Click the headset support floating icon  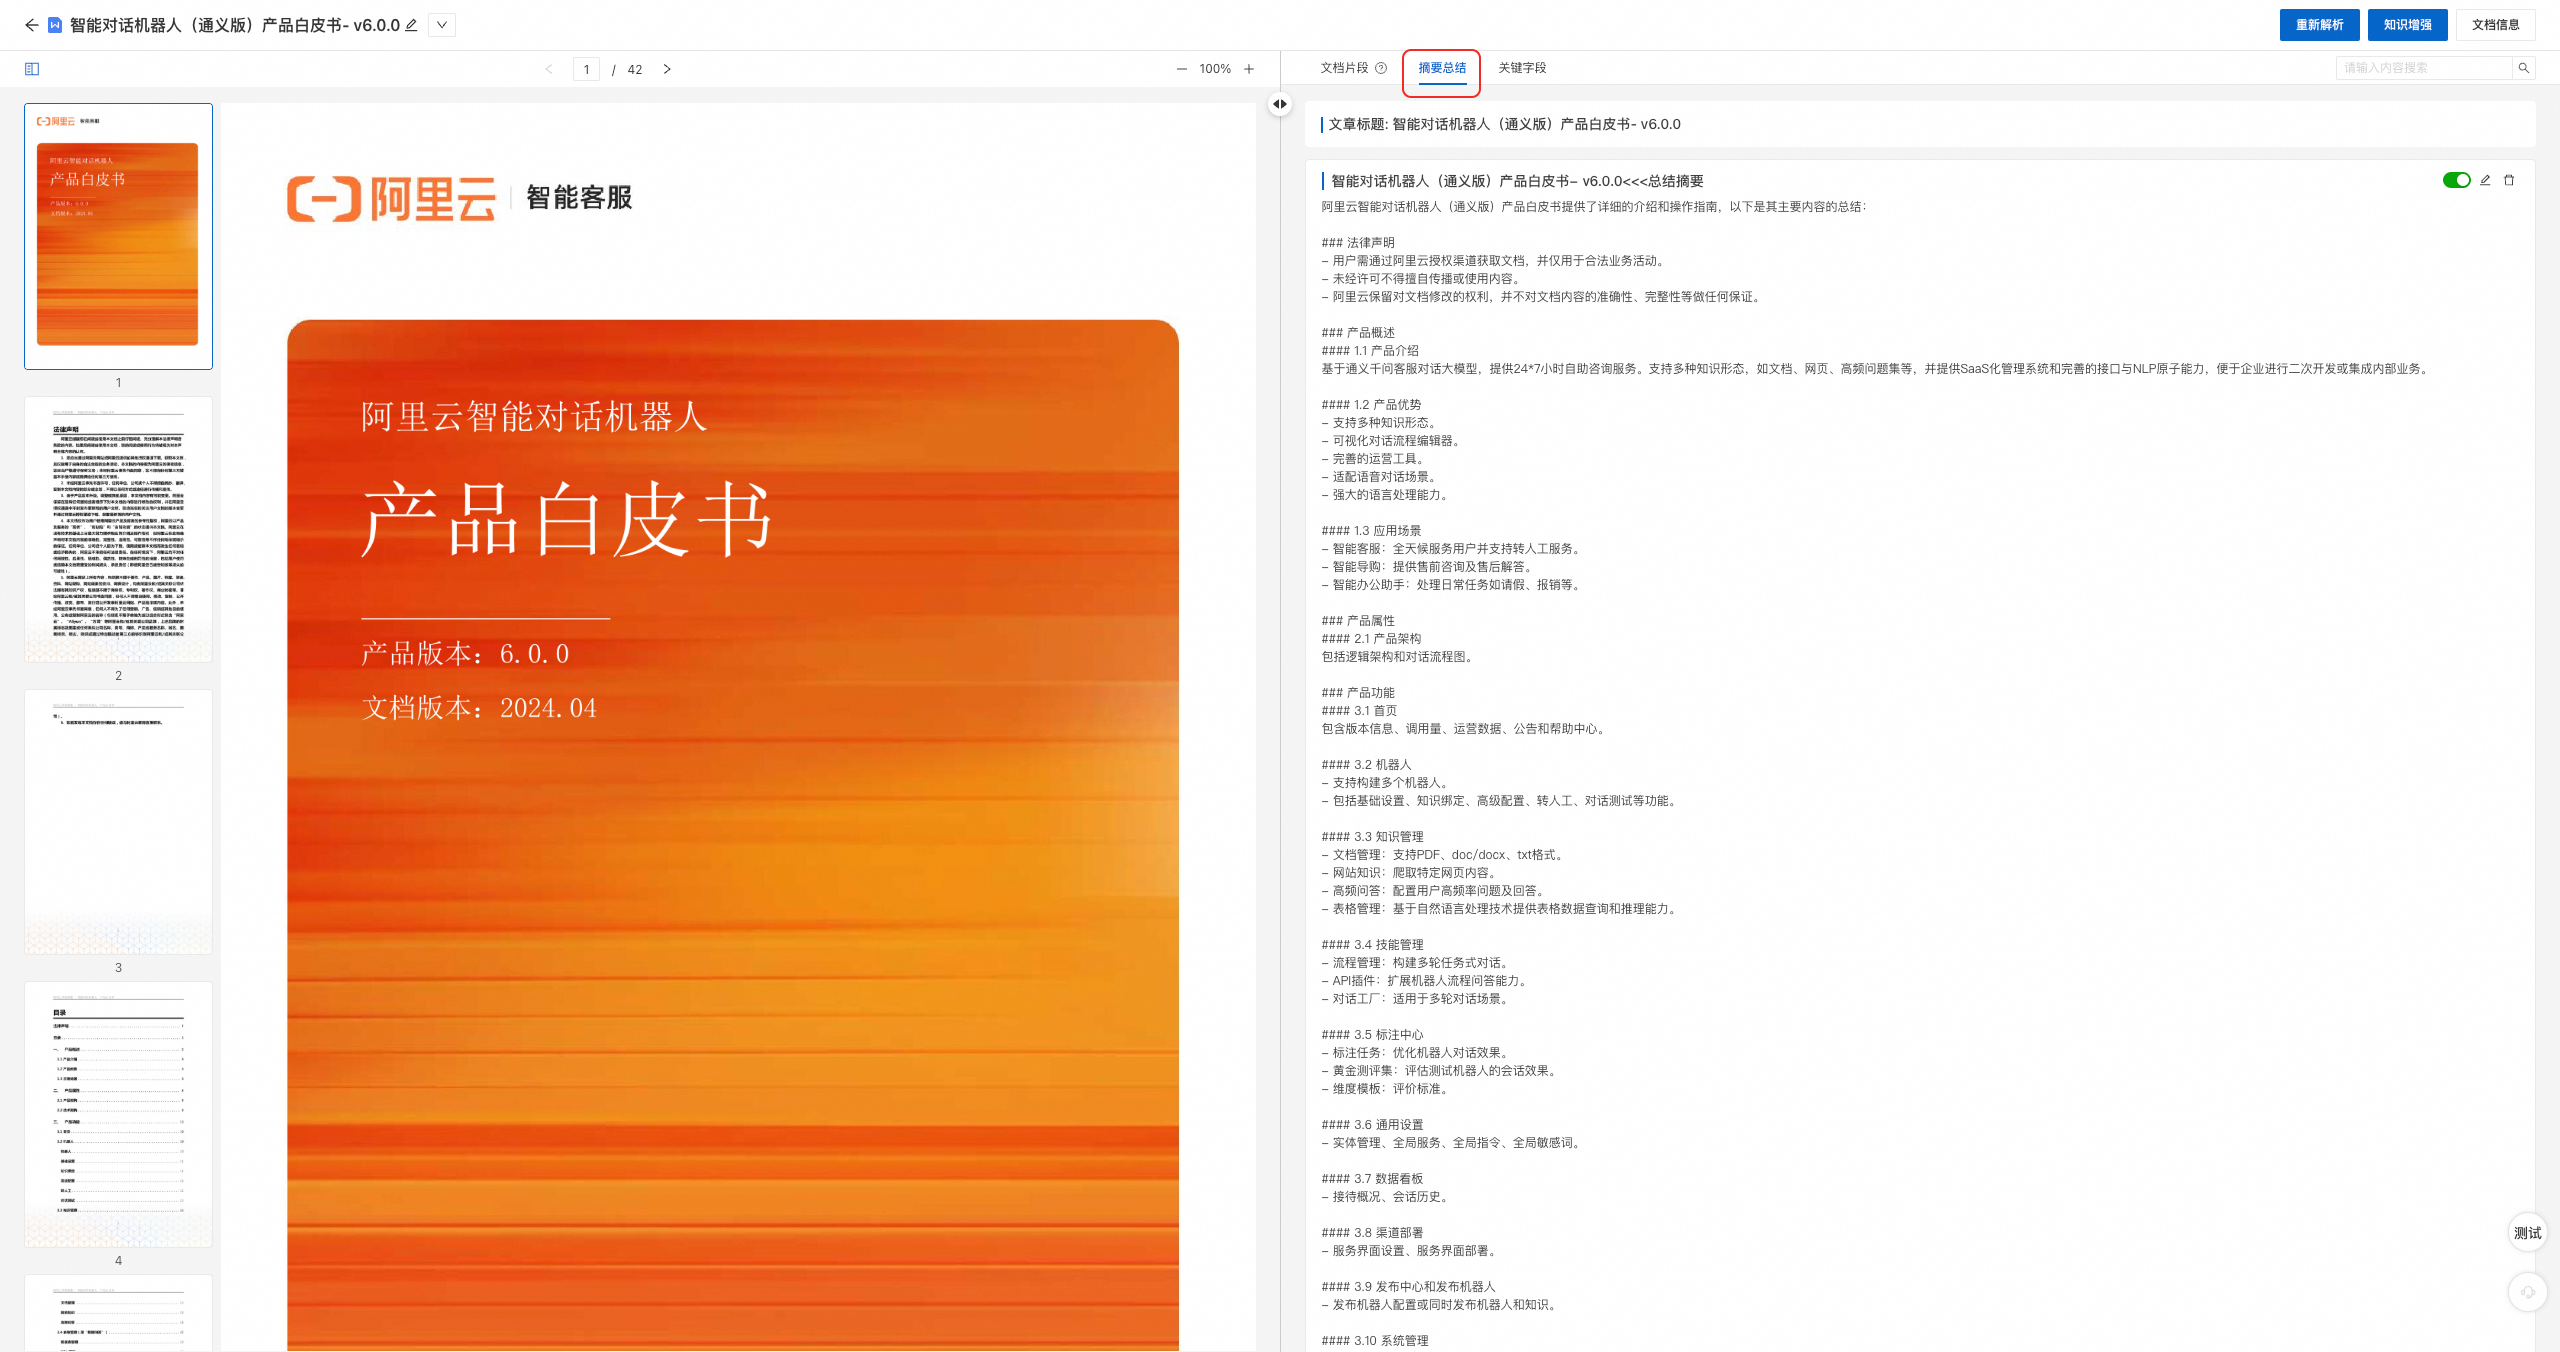click(x=2527, y=1292)
